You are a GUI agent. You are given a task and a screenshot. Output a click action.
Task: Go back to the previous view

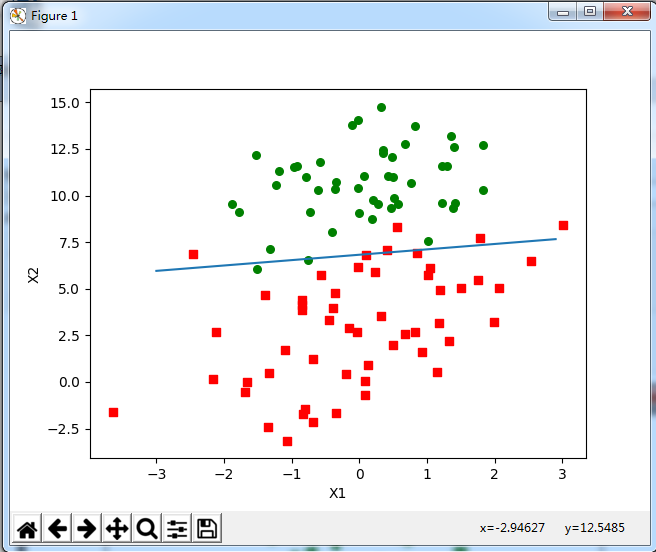click(x=57, y=528)
